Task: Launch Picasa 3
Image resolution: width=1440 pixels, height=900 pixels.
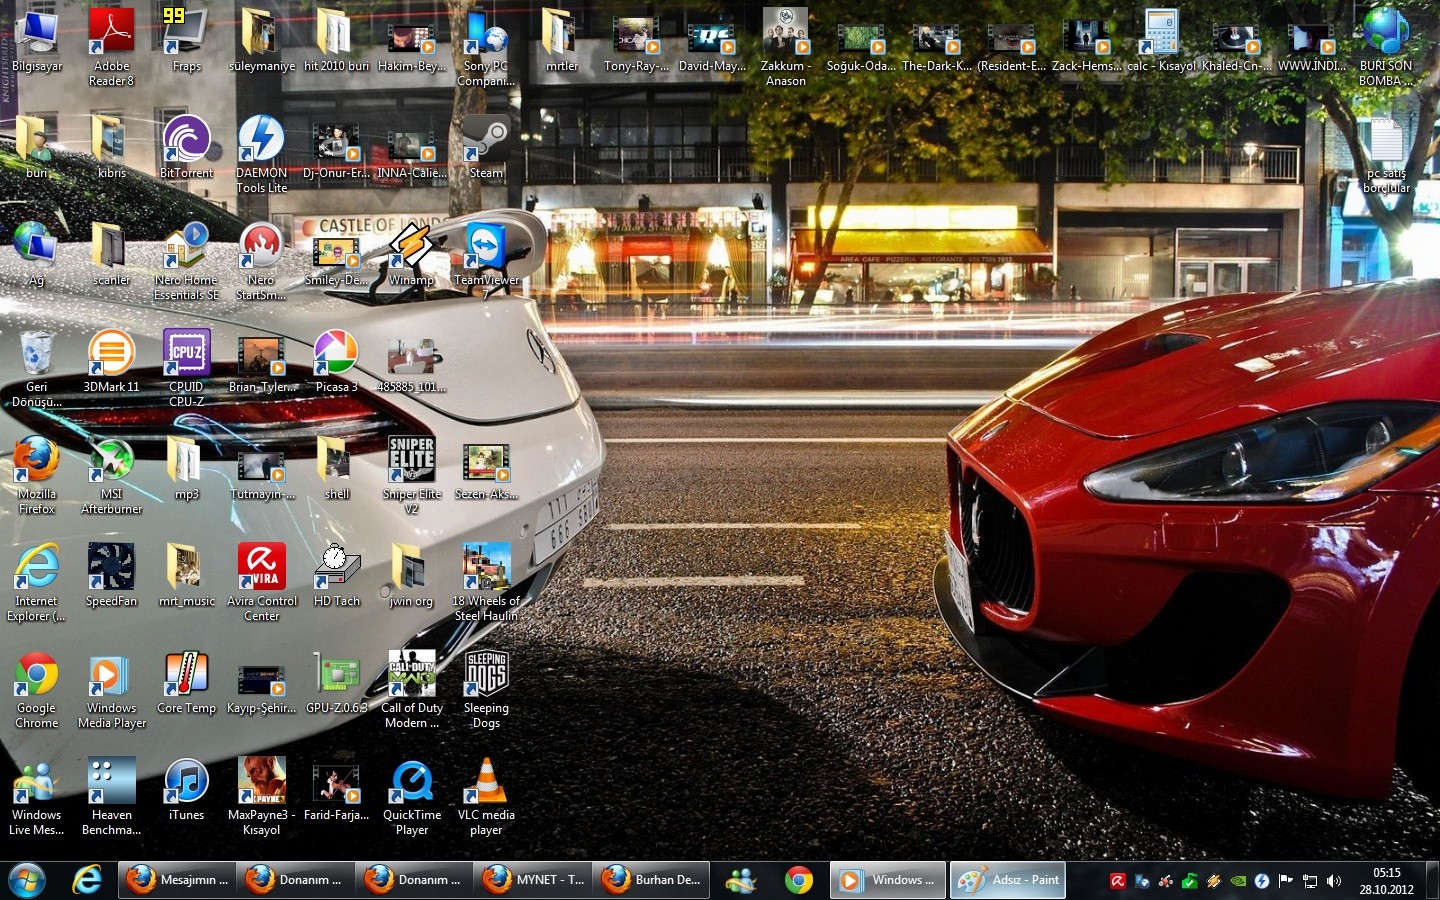Action: pyautogui.click(x=336, y=361)
